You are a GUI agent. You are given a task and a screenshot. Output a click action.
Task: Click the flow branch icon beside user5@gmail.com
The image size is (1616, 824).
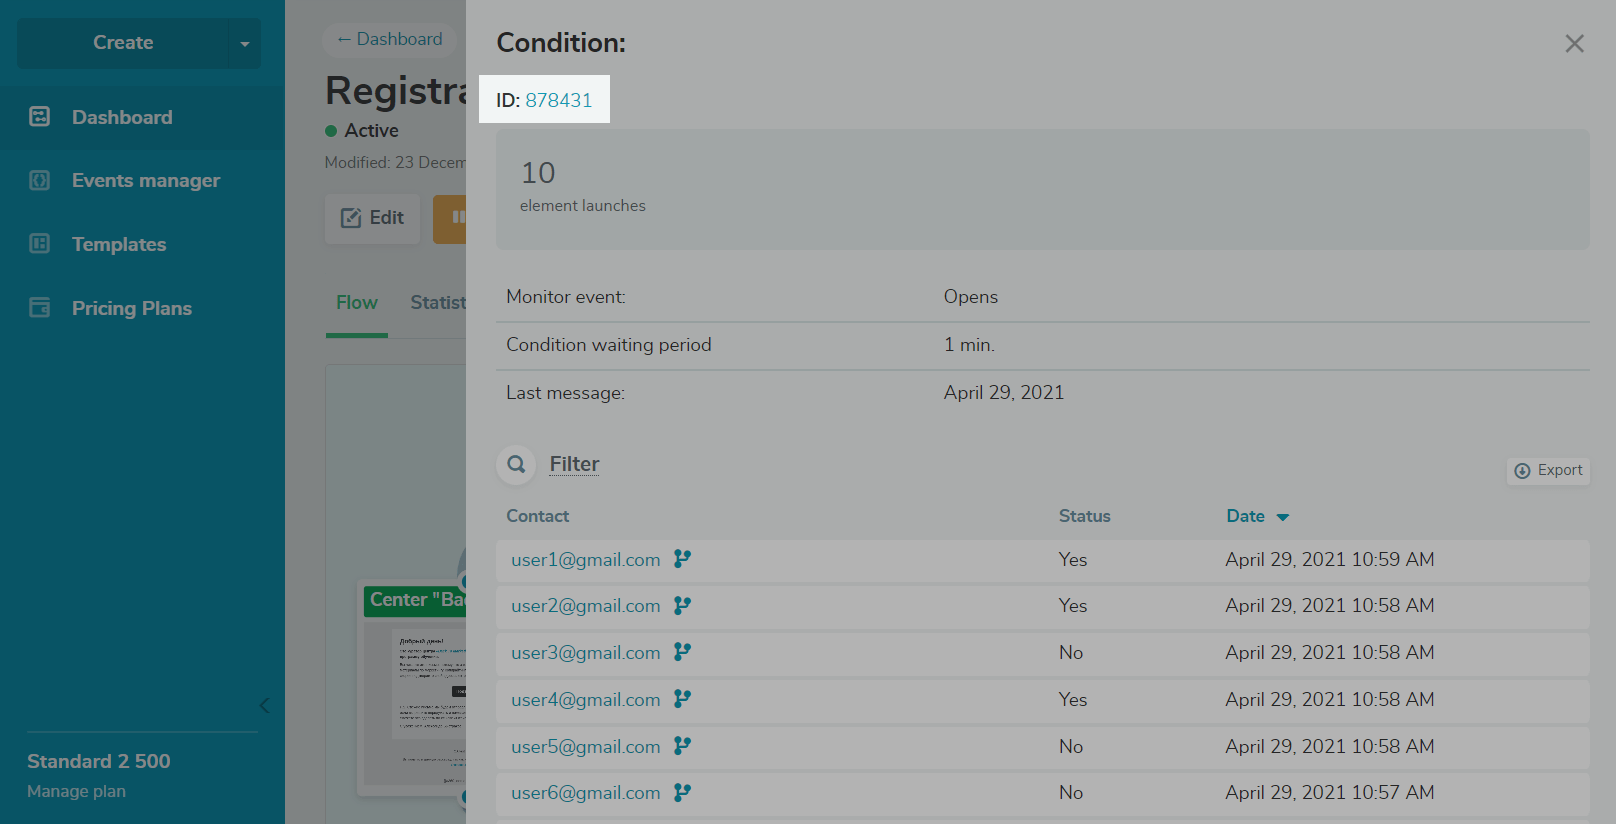[x=682, y=746]
